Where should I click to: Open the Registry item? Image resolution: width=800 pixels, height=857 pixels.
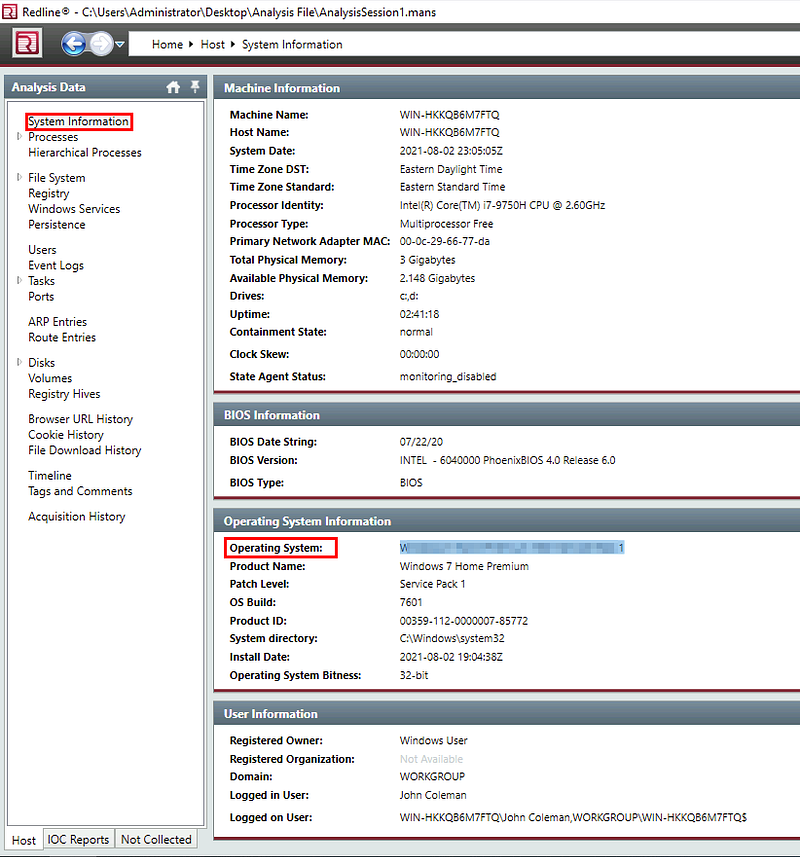tap(49, 193)
